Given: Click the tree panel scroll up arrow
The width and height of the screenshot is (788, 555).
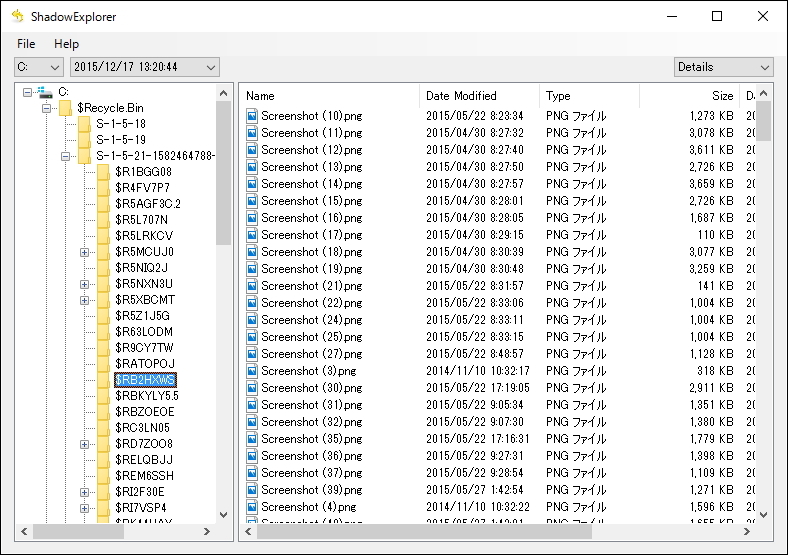Looking at the screenshot, I should point(224,94).
